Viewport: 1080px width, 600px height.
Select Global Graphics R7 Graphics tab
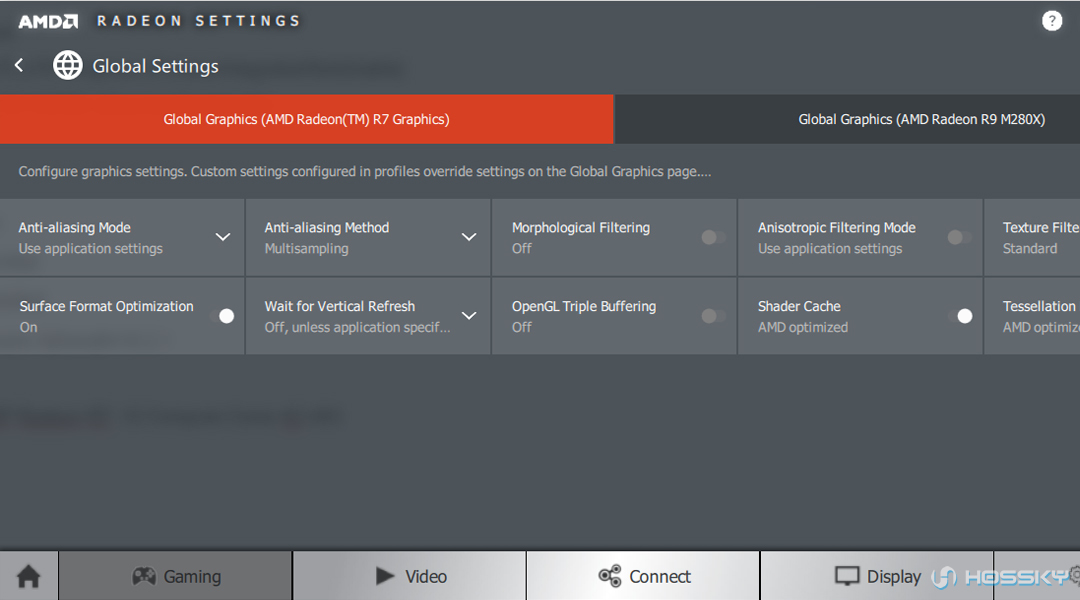coord(307,119)
